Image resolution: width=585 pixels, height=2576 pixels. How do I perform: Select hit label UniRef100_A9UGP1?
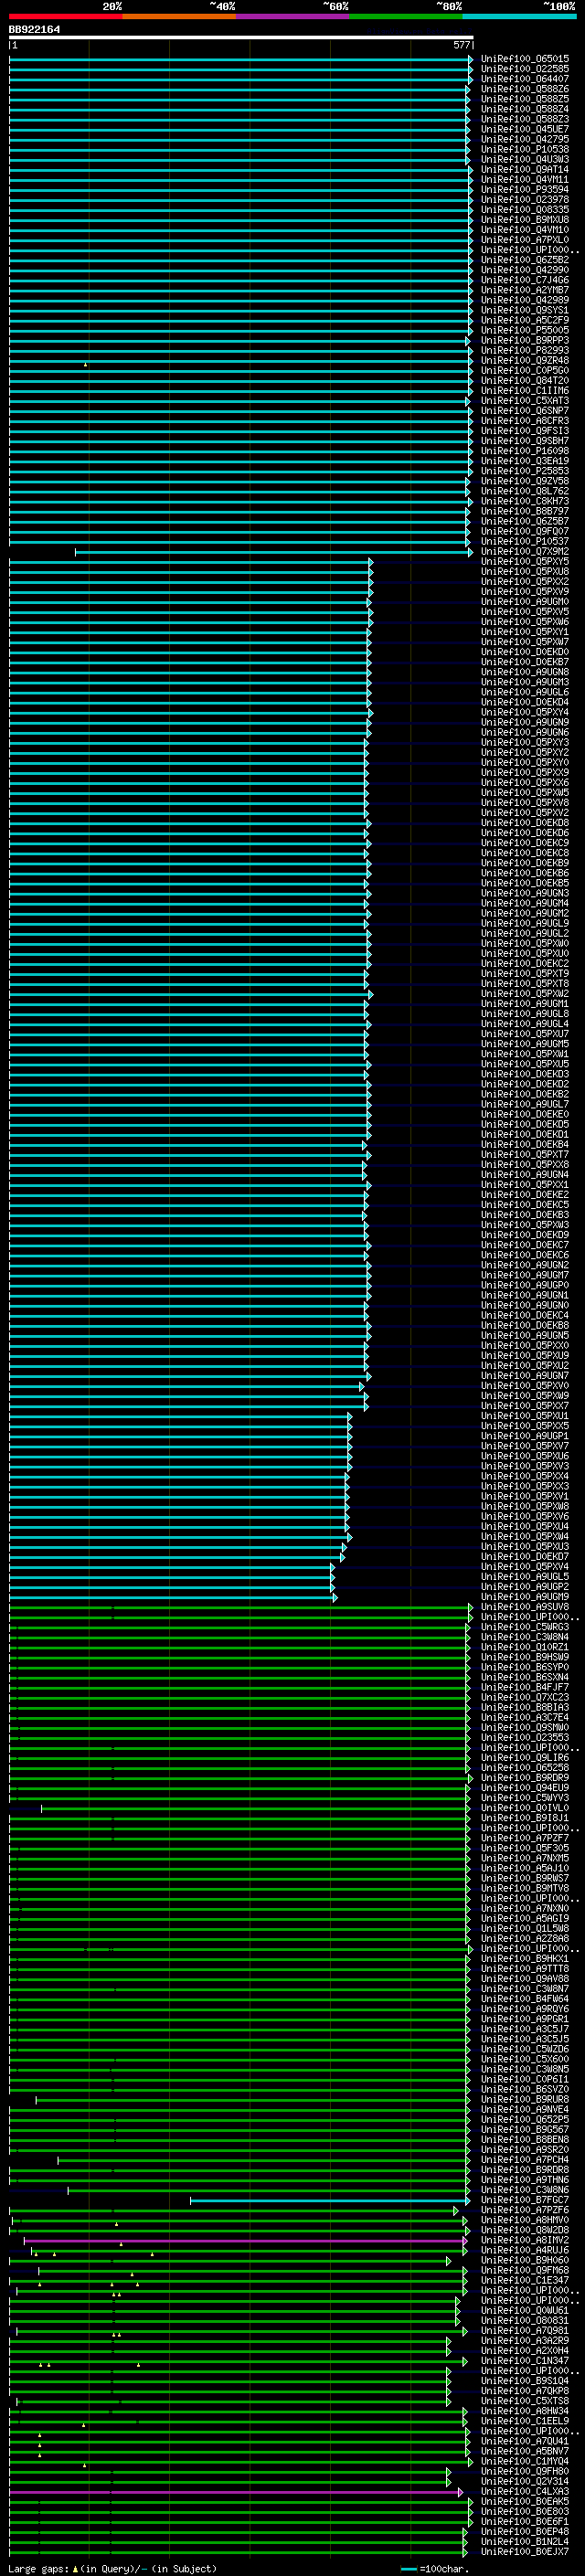(x=524, y=1436)
